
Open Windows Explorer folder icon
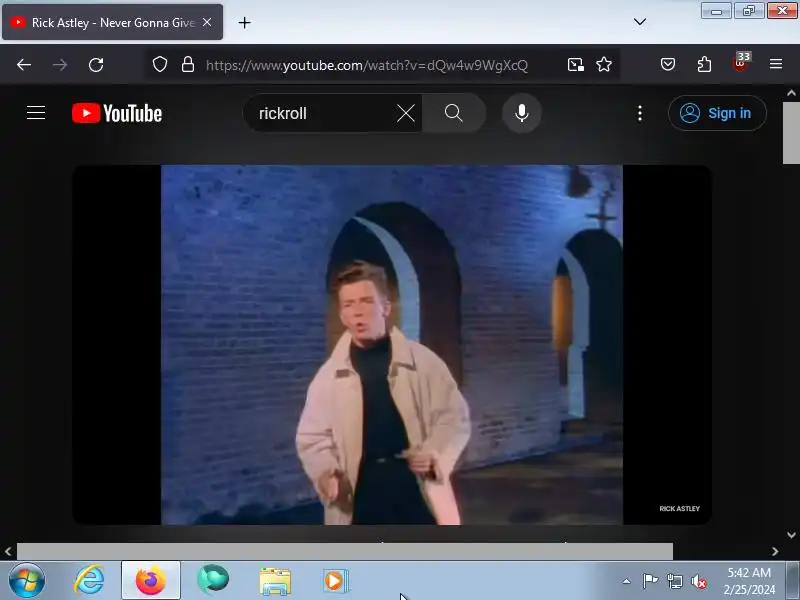pyautogui.click(x=275, y=581)
